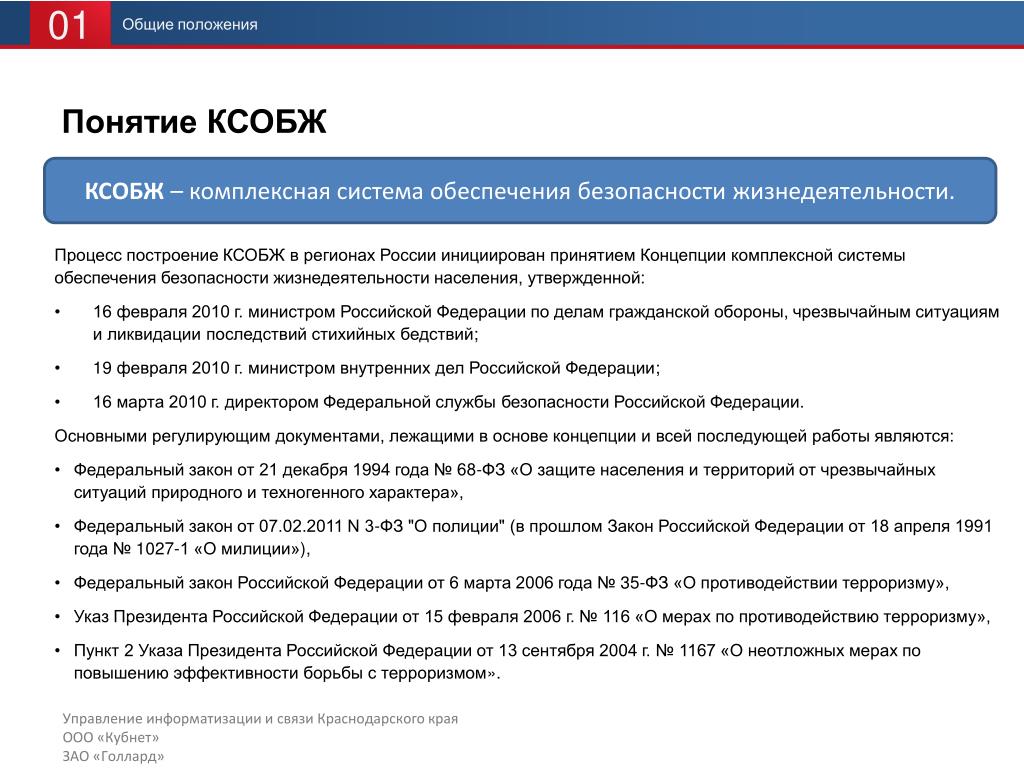Screen dimensions: 1024x768
Task: Select the title Понятие КСОБЖ
Action: (x=194, y=121)
